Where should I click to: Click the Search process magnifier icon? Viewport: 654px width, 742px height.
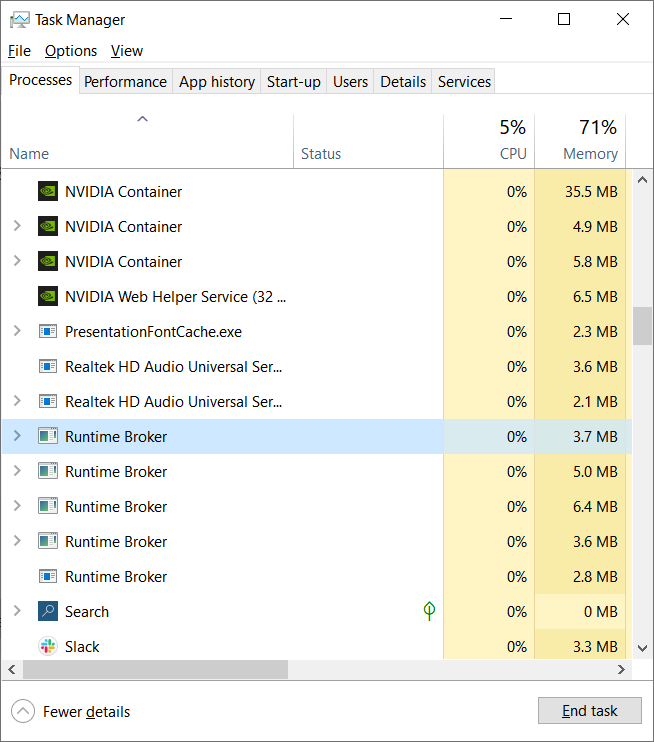(x=48, y=612)
